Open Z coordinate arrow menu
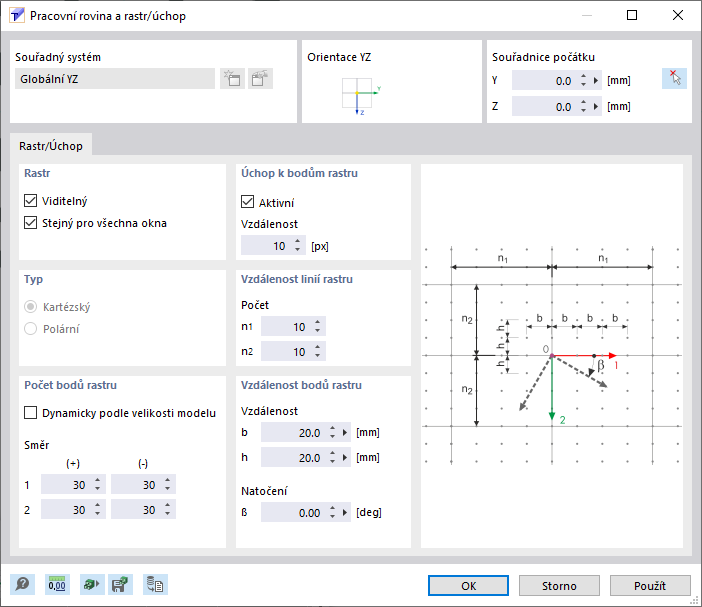The height and width of the screenshot is (607, 702). tap(596, 107)
